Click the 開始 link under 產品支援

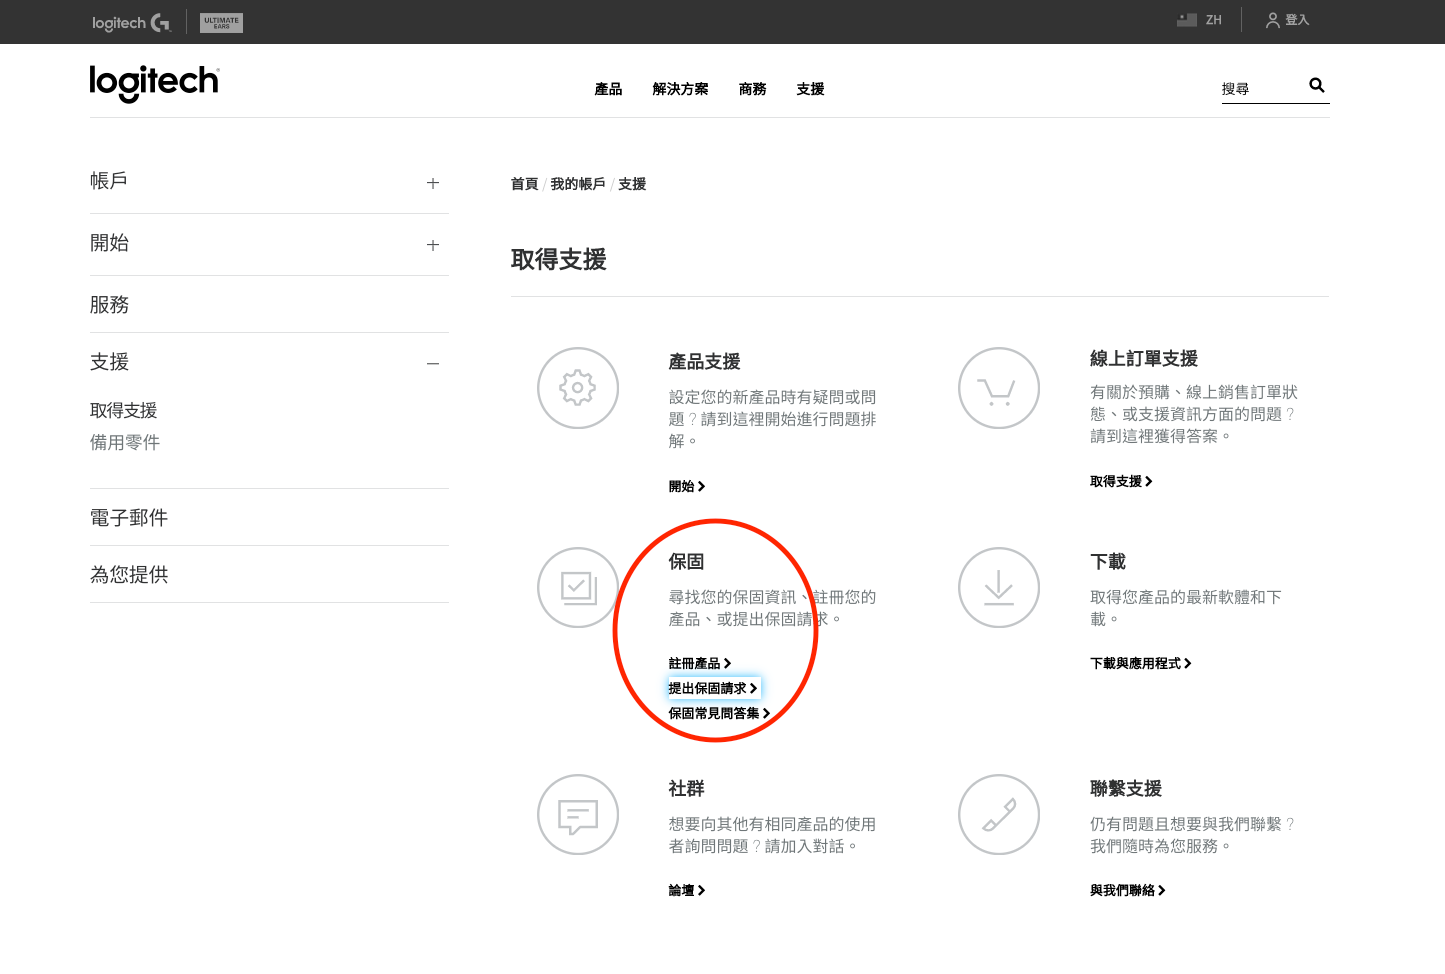687,487
